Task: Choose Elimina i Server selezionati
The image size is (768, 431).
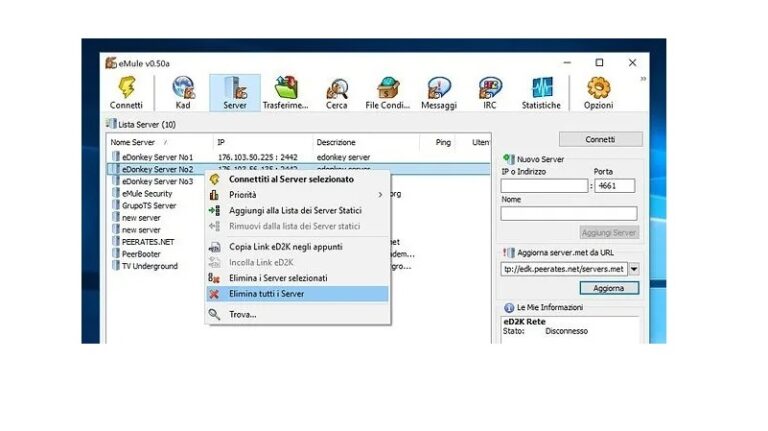Action: [x=297, y=278]
